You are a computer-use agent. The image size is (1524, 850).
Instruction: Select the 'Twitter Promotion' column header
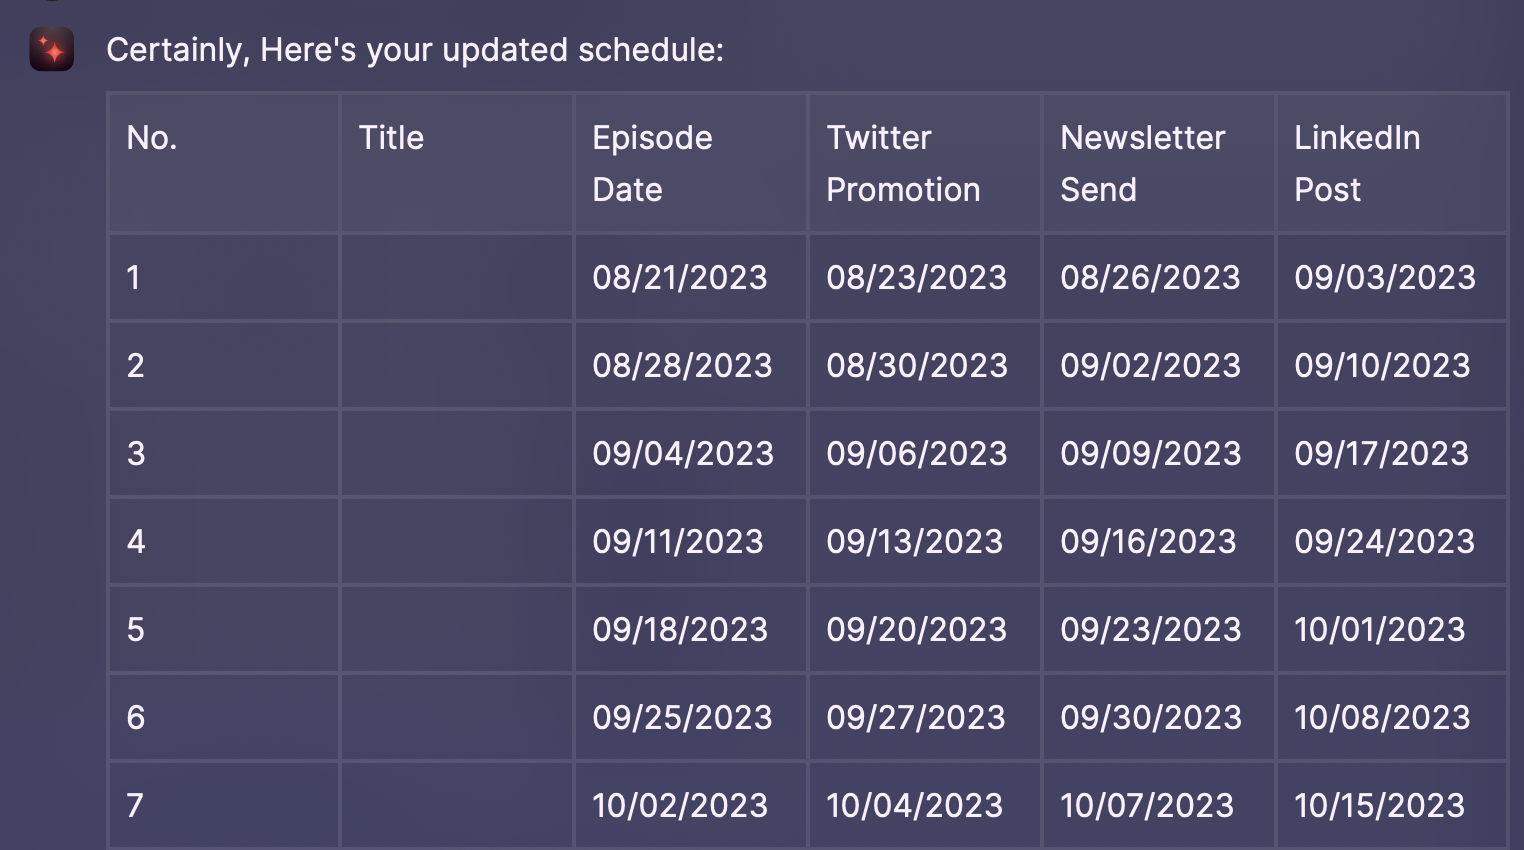[x=903, y=163]
